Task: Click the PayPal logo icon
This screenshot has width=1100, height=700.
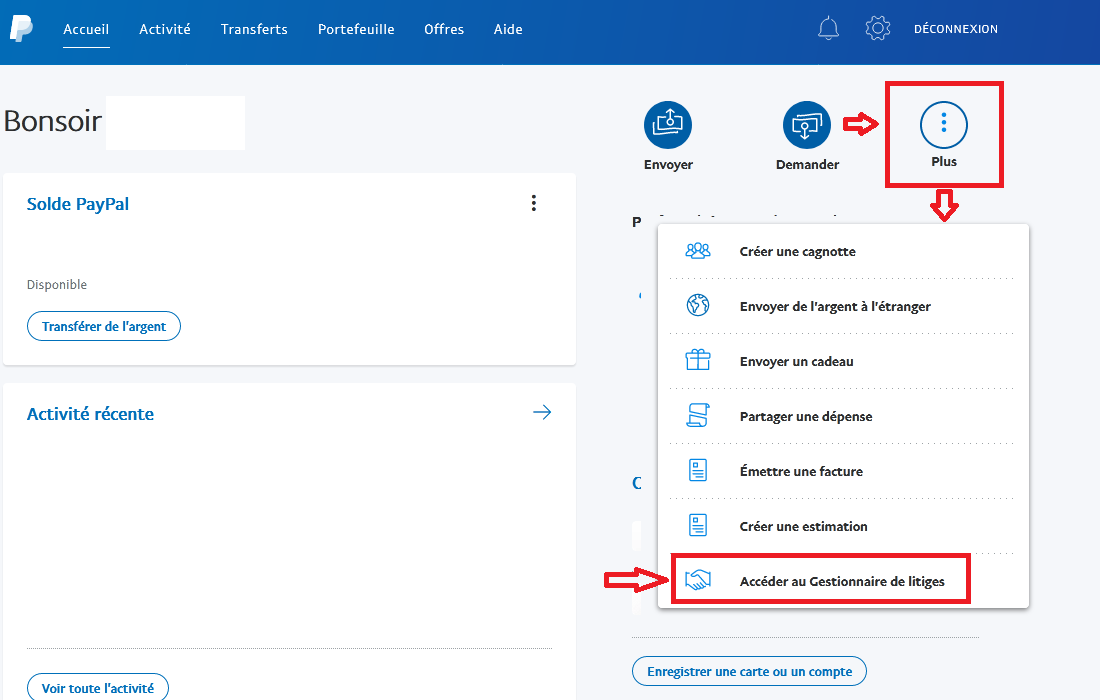Action: pos(21,29)
